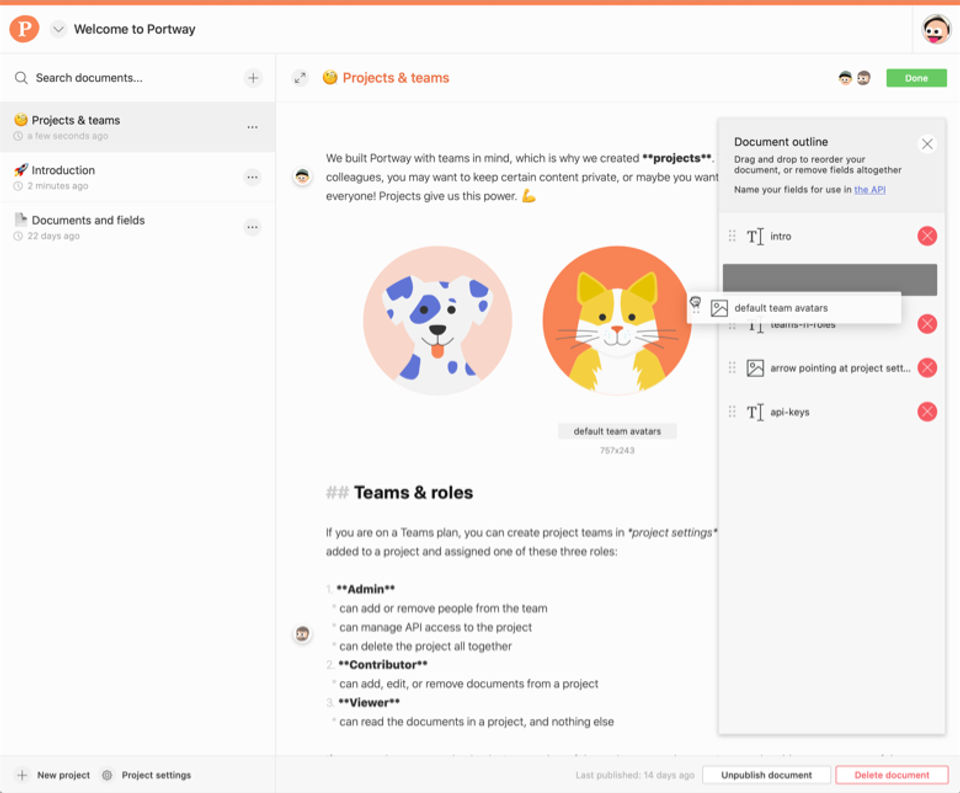The image size is (960, 793).
Task: Add a new document with plus icon
Action: (x=253, y=78)
